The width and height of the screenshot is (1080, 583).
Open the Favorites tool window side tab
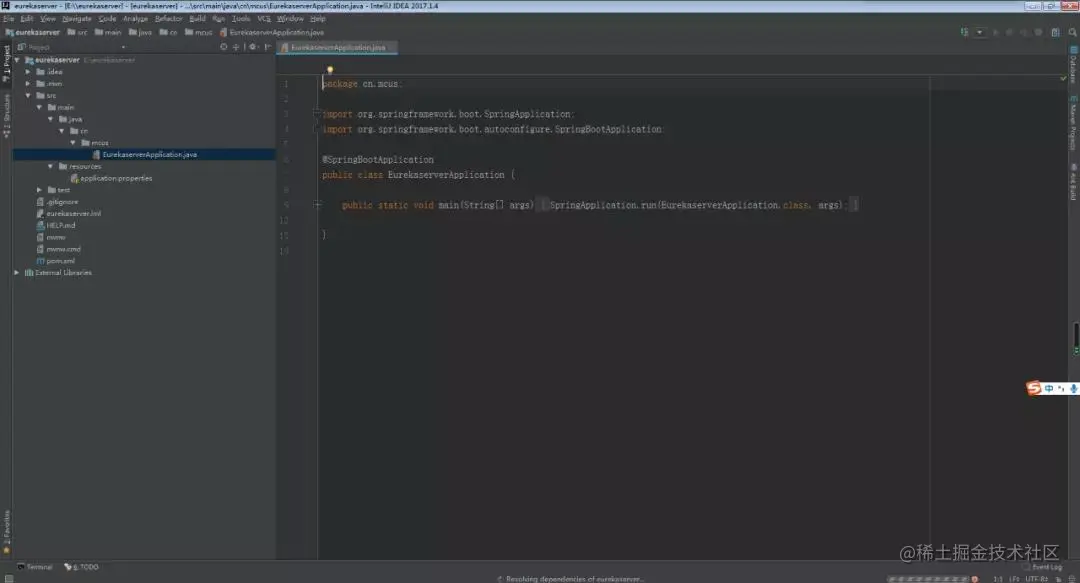click(6, 532)
